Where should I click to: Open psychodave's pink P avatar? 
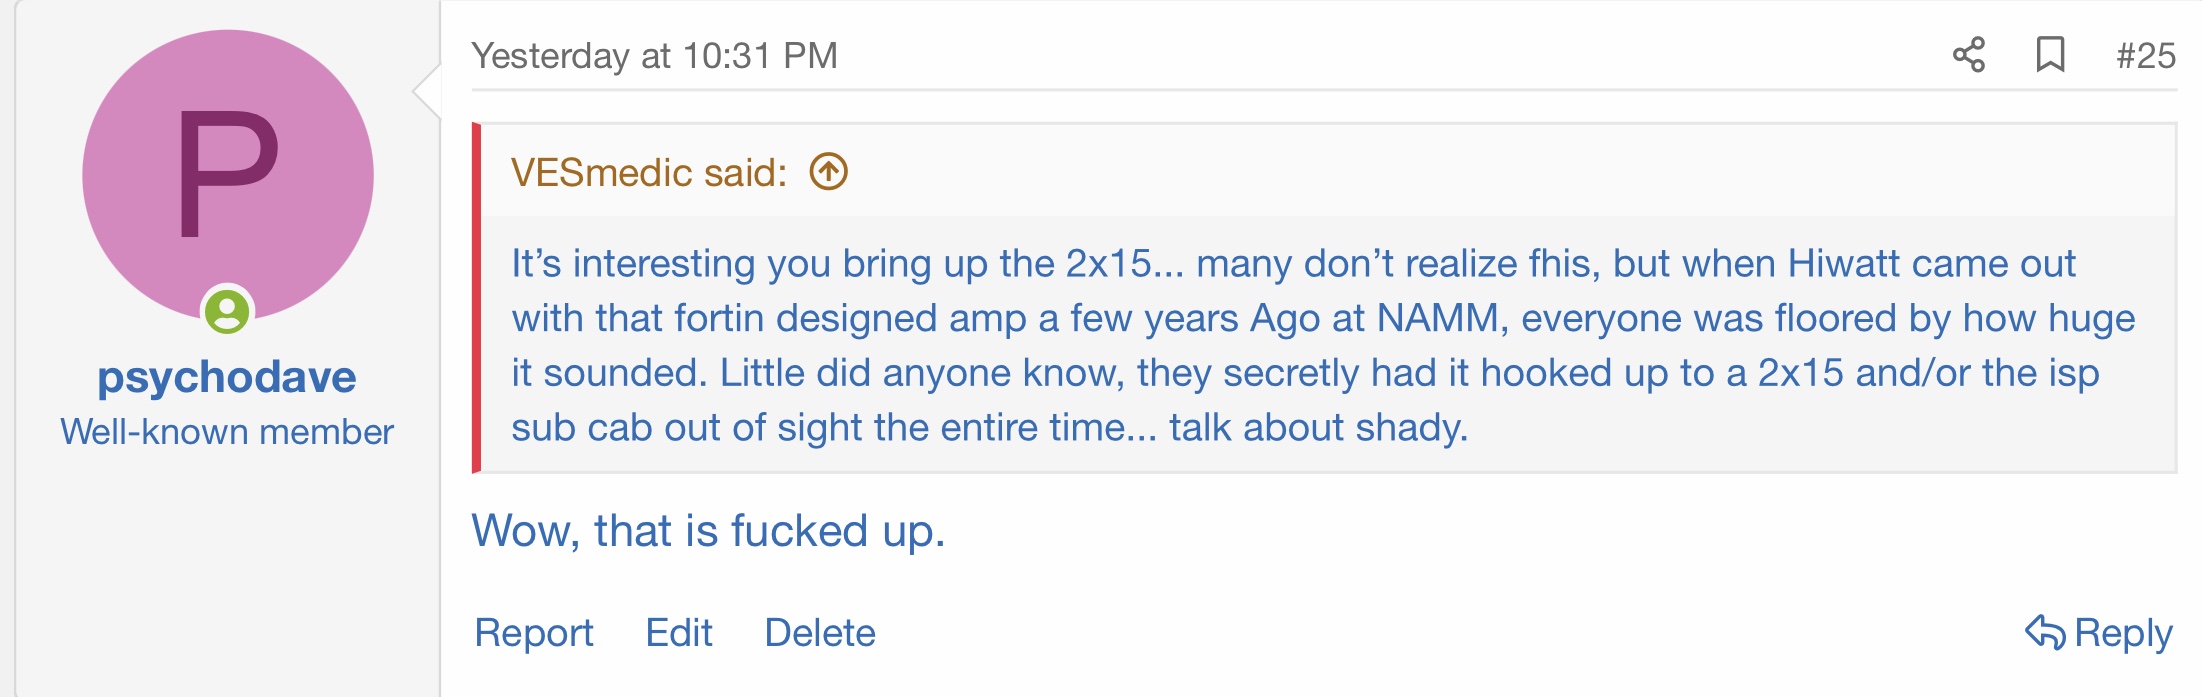click(228, 176)
